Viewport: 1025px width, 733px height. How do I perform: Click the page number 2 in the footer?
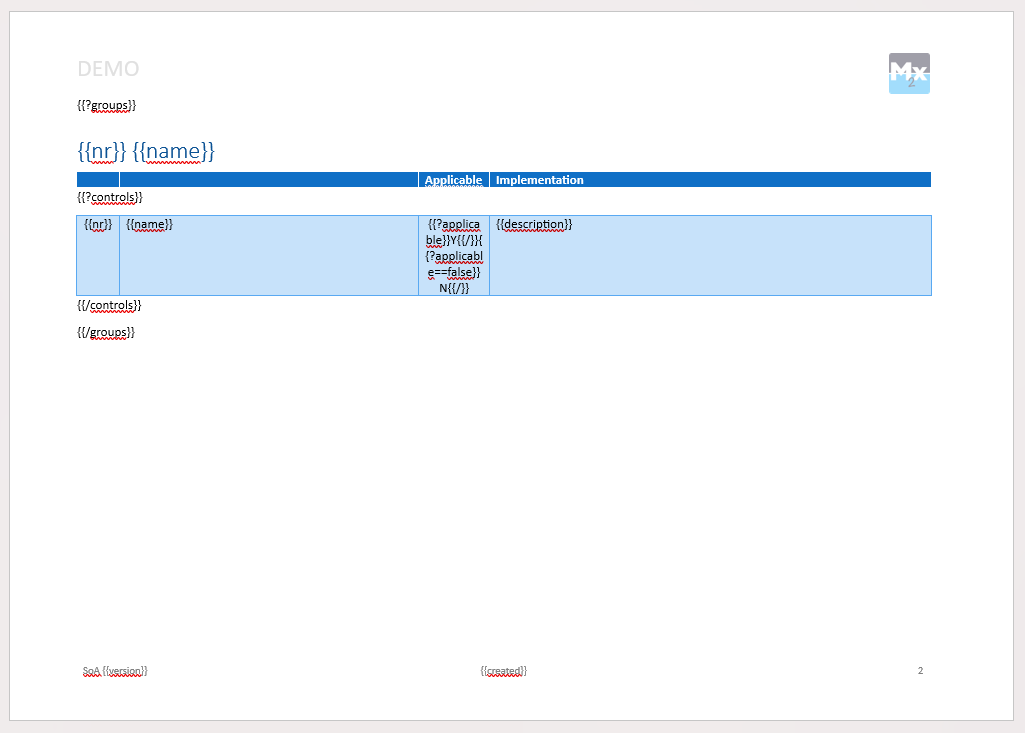click(x=920, y=670)
